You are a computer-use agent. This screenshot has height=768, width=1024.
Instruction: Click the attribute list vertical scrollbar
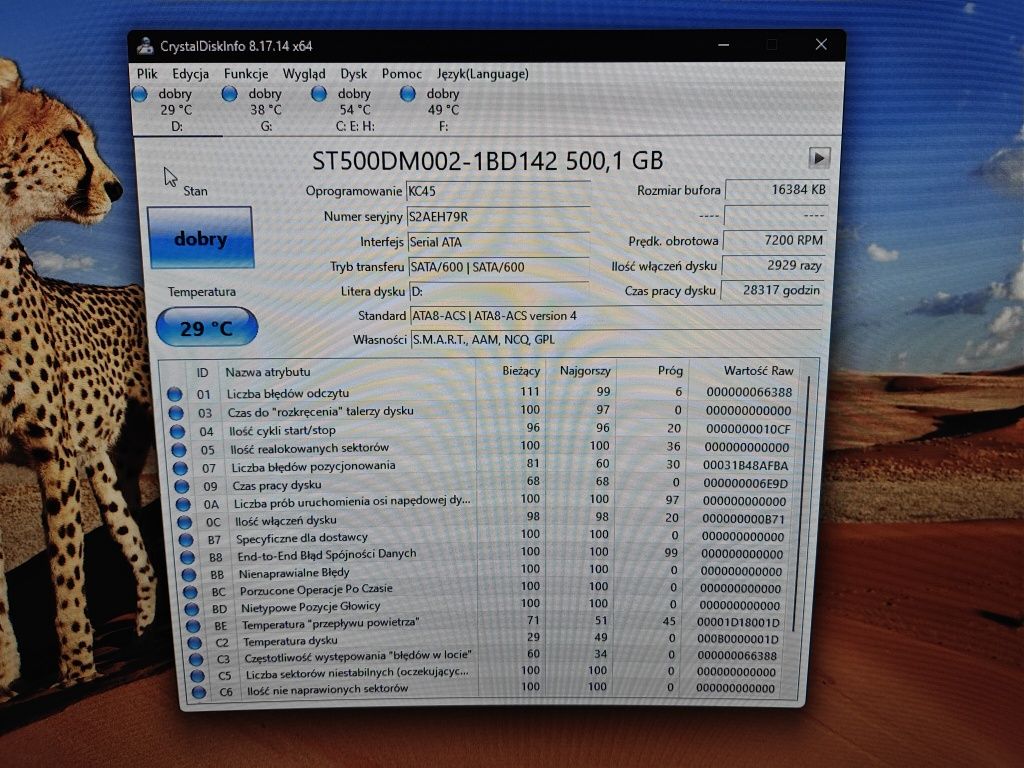(801, 503)
